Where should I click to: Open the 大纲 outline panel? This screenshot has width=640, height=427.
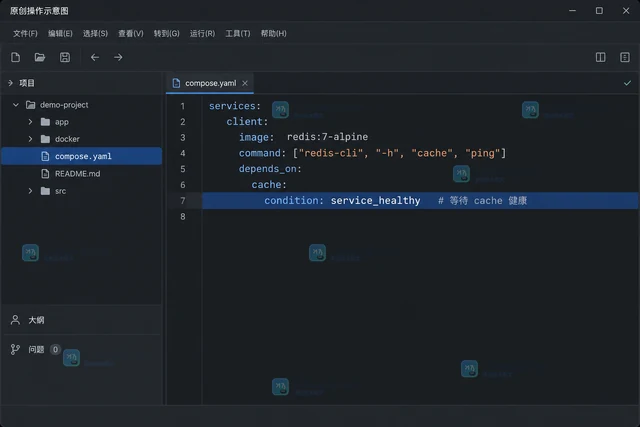tap(36, 320)
